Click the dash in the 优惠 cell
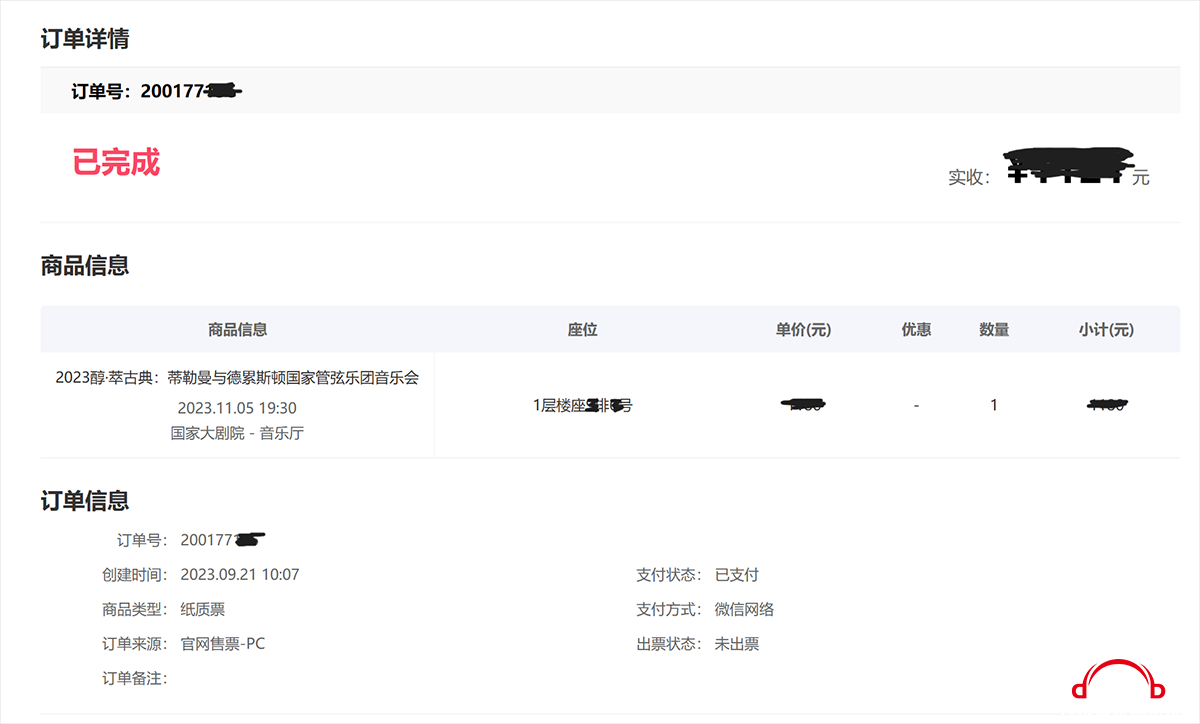 (x=916, y=406)
